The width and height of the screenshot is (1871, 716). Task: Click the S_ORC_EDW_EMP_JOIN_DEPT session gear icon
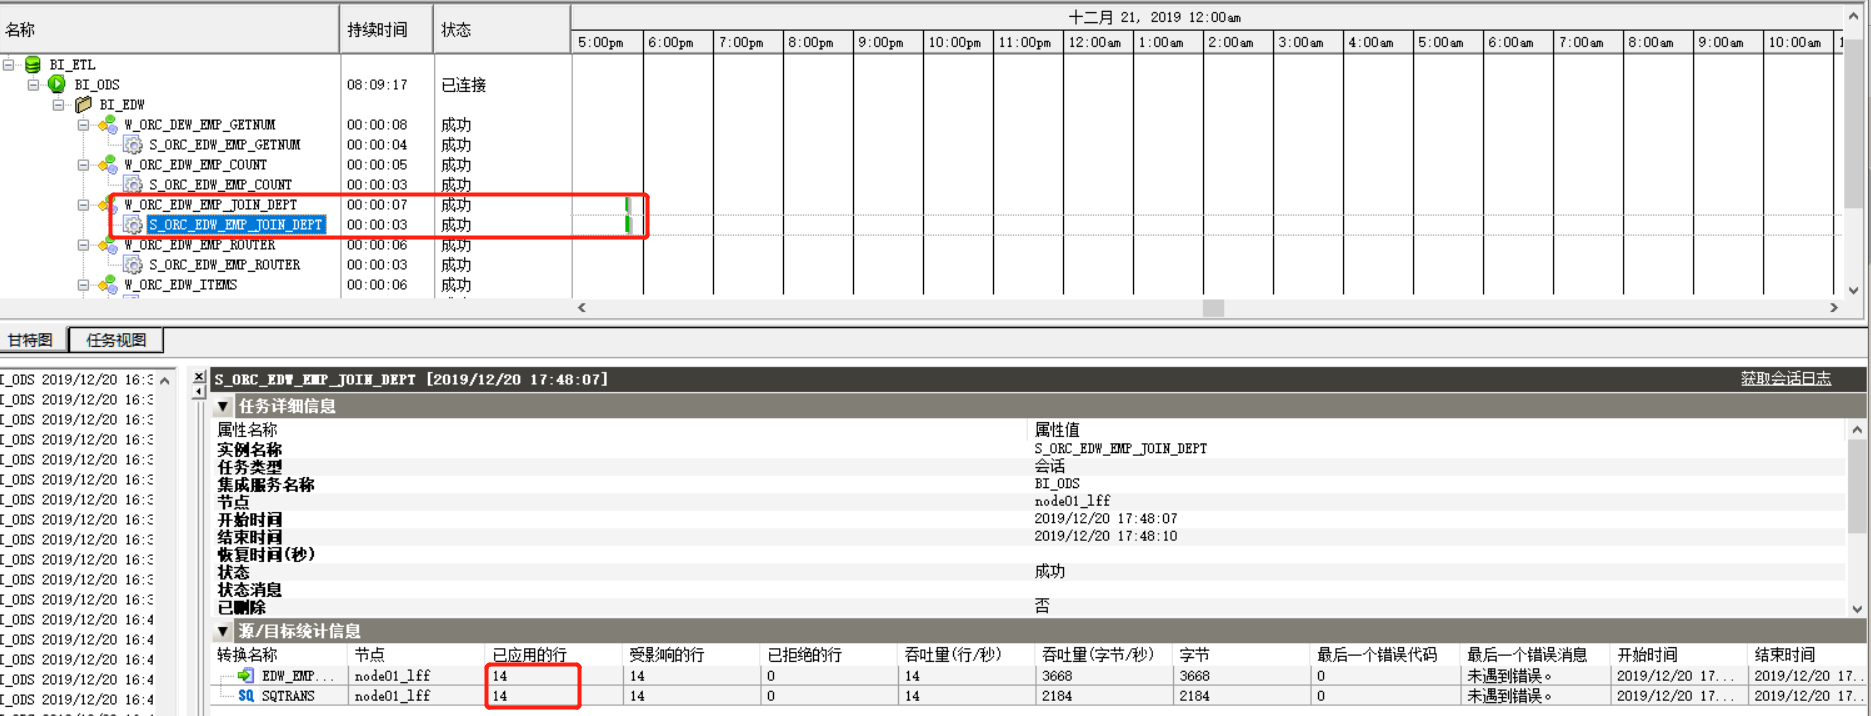pyautogui.click(x=133, y=225)
